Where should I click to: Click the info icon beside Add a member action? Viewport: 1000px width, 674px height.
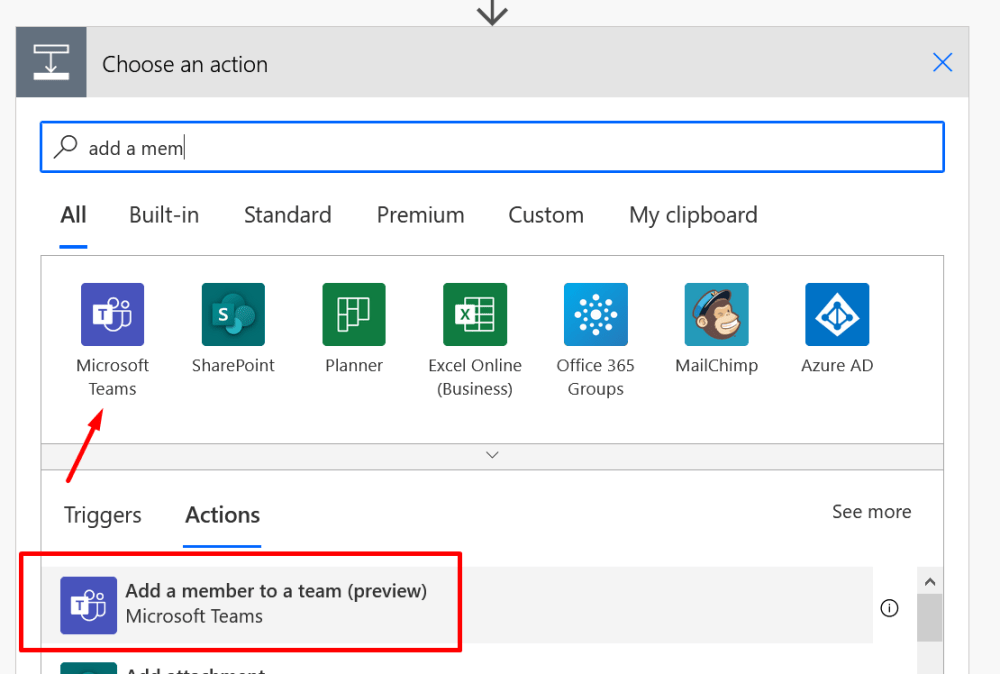pyautogui.click(x=889, y=607)
